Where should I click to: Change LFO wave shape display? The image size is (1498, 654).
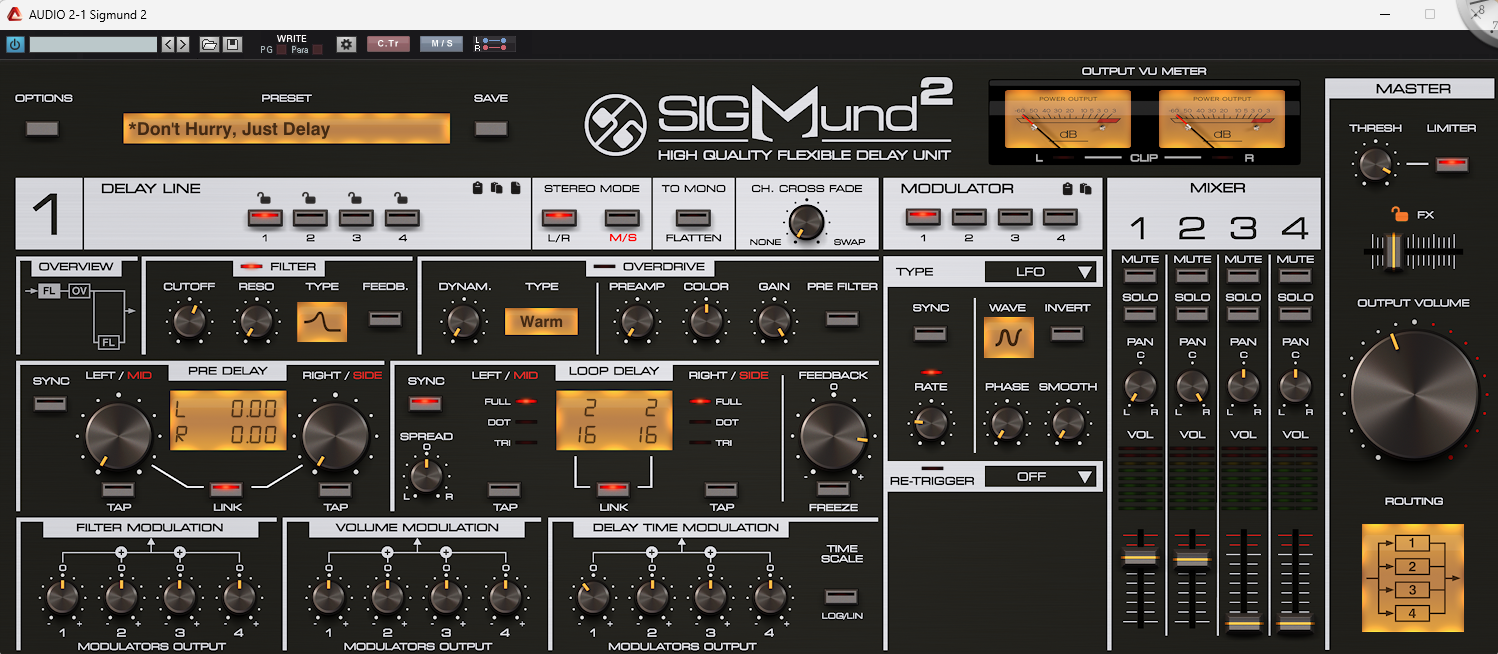click(1009, 338)
